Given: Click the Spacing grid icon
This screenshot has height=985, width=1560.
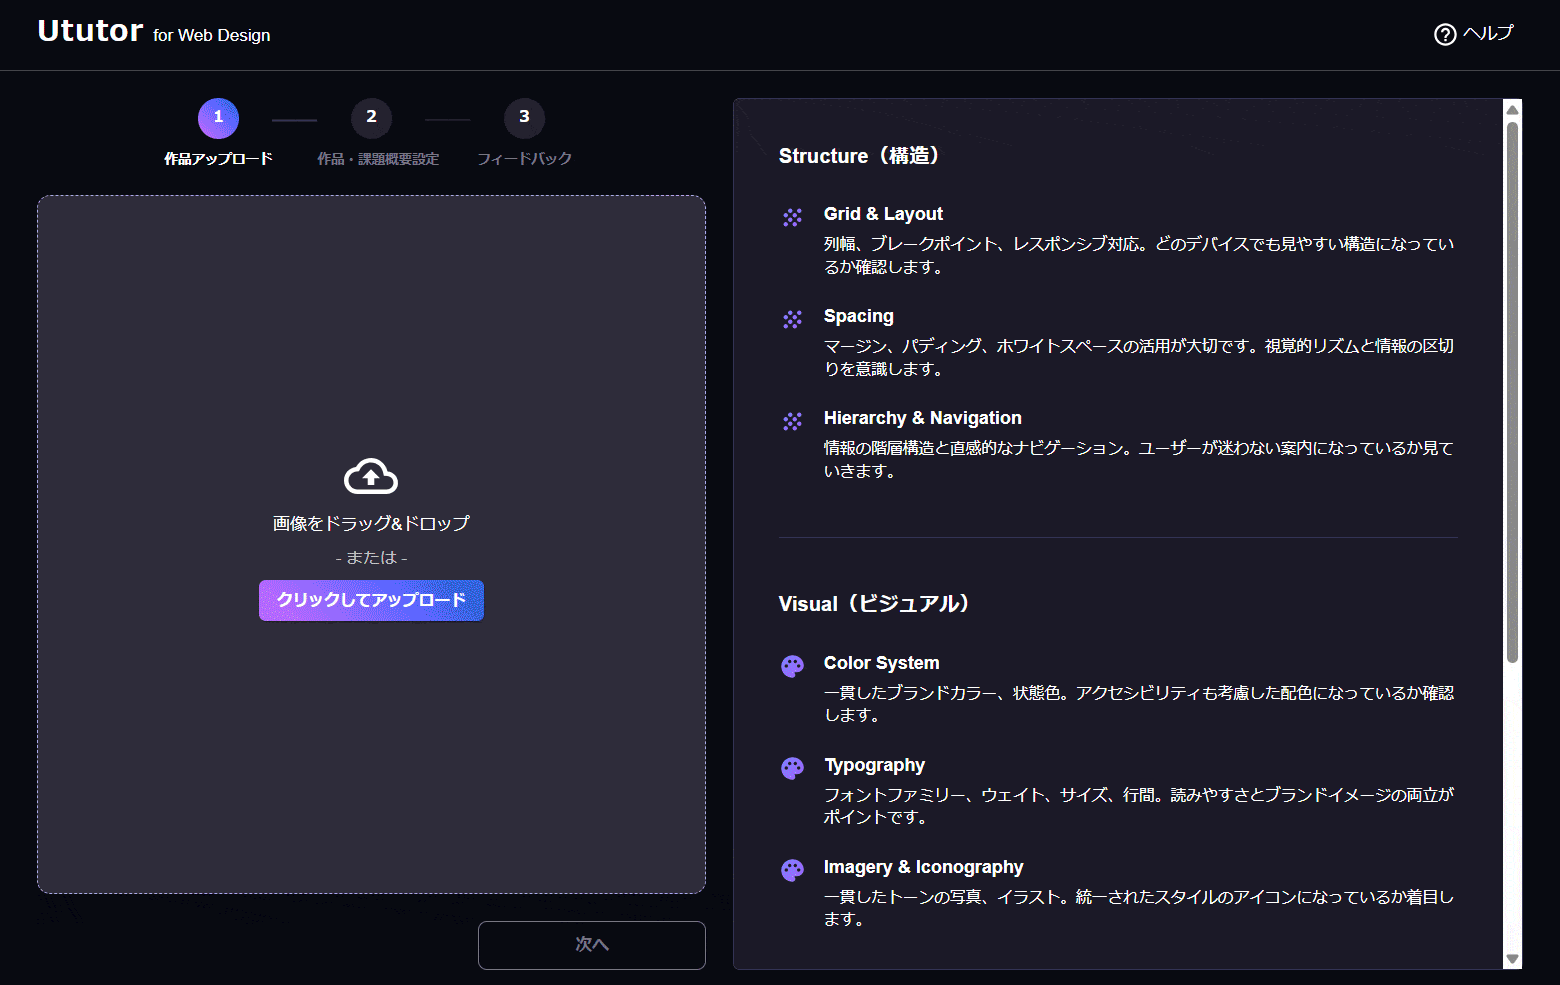Looking at the screenshot, I should (x=793, y=318).
